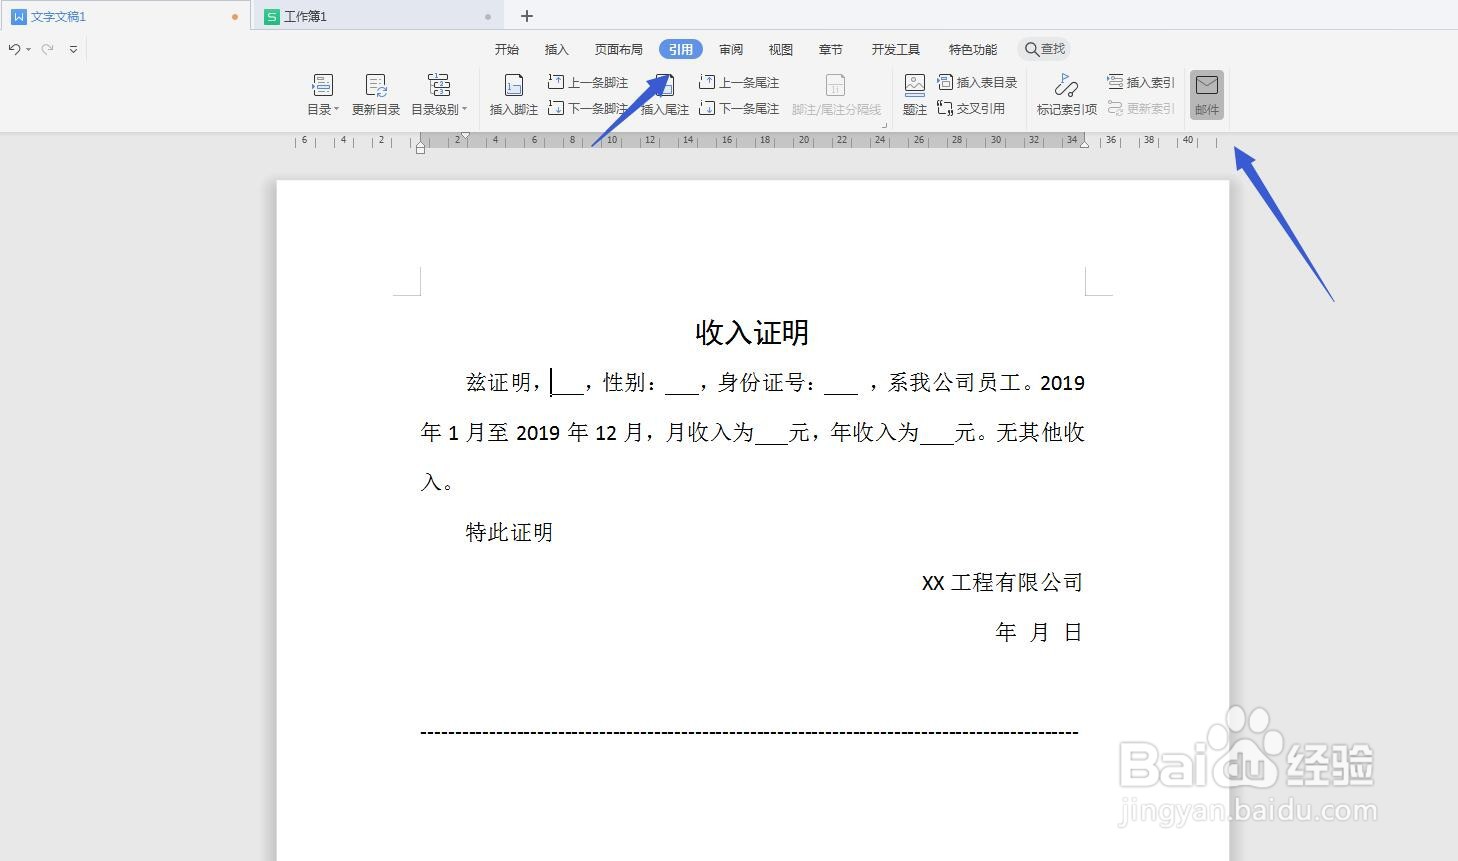Create a cross-reference (交叉引用)

[x=971, y=108]
